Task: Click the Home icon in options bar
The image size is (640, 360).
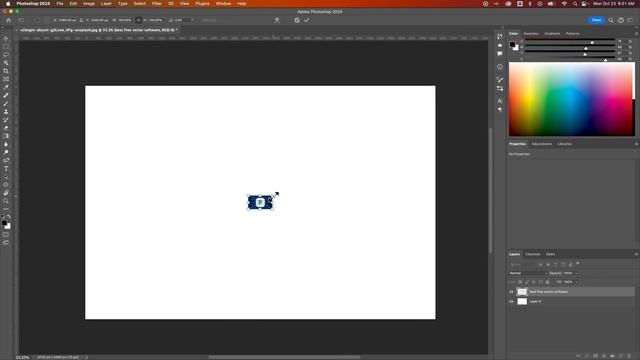Action: point(9,20)
